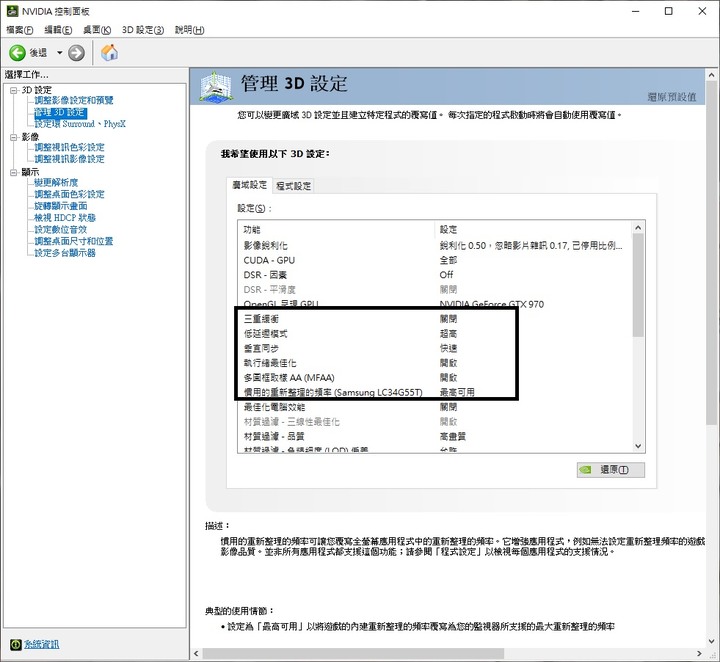Click the 系統資訊 icon at bottom left
720x662 pixels.
(x=15, y=645)
